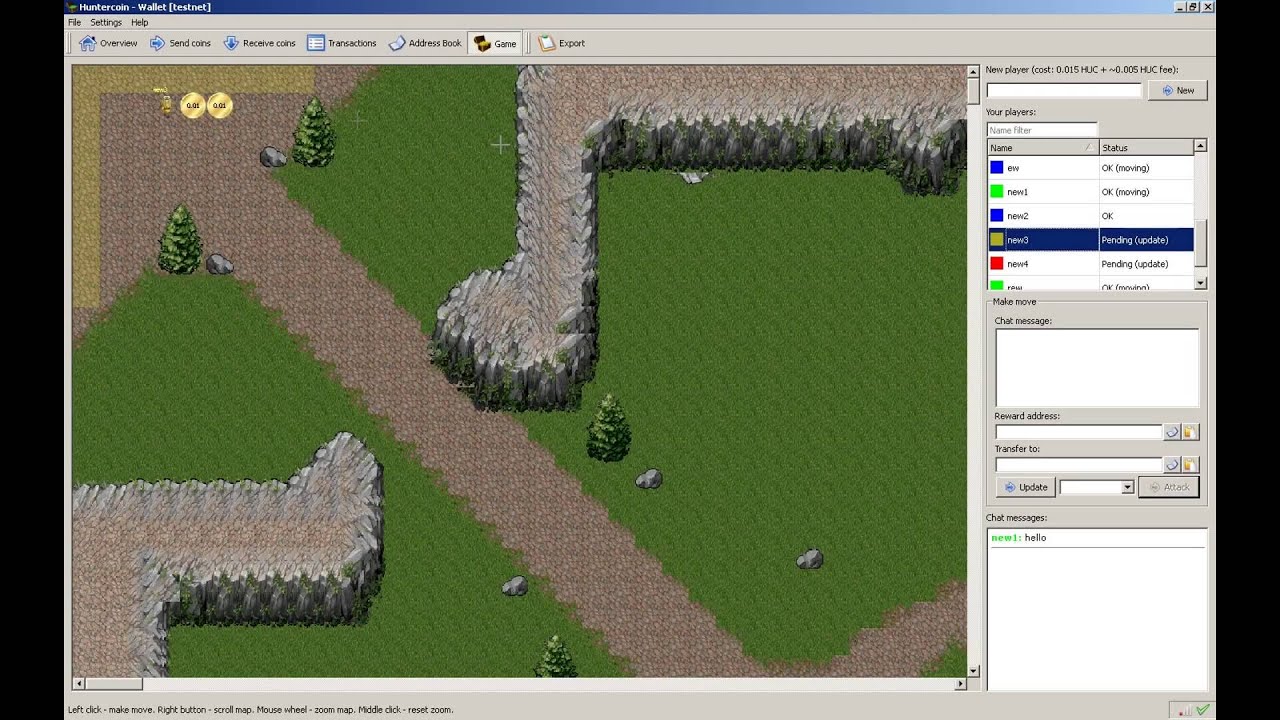This screenshot has height=720, width=1280.
Task: Click map vertical scrollbar up arrow
Action: tap(973, 72)
